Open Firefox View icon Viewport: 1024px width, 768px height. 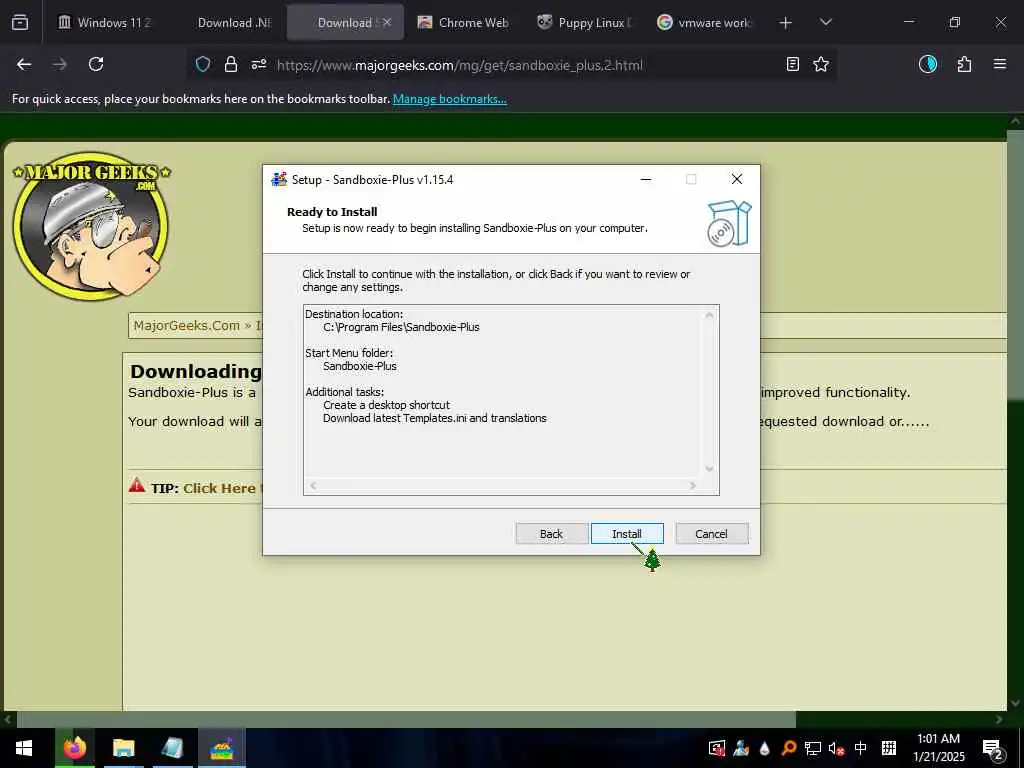pos(20,22)
